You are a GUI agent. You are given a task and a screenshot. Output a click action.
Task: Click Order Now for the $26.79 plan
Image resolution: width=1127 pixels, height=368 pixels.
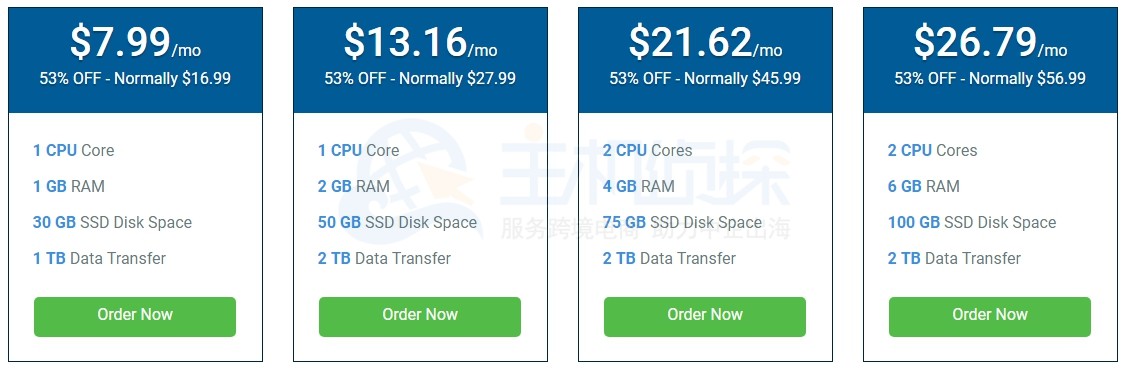click(x=990, y=316)
